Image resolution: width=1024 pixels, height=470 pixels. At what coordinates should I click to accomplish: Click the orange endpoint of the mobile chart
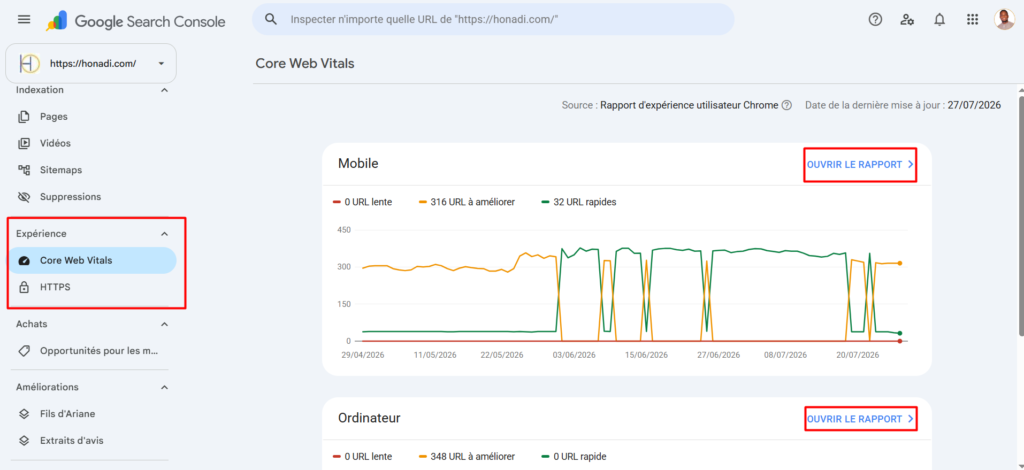point(899,263)
